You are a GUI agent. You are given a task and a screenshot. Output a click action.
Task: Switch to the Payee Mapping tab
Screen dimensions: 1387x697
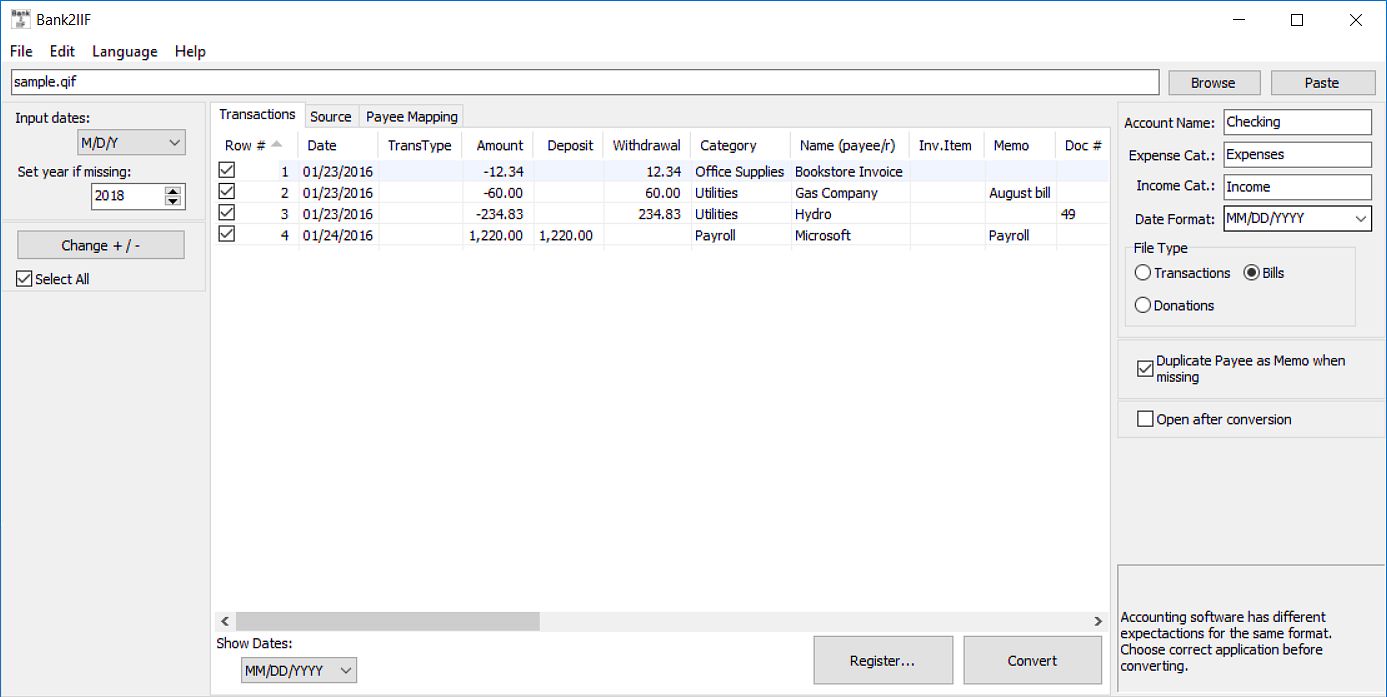(x=411, y=117)
